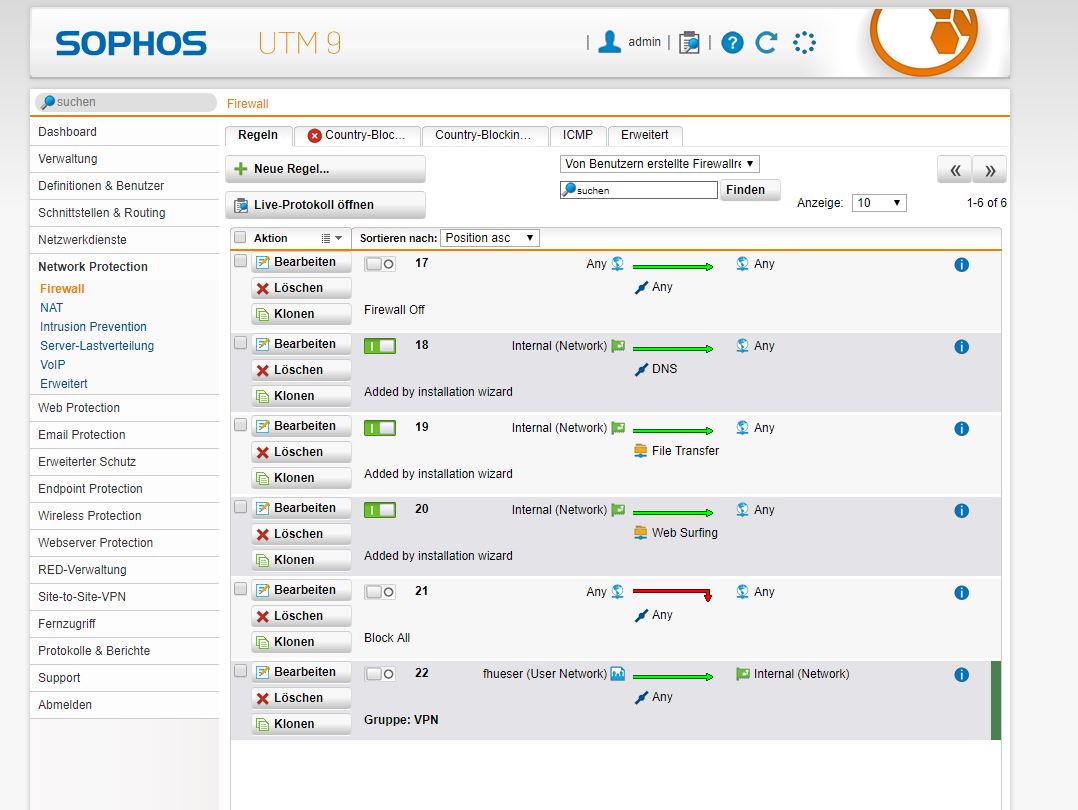Image resolution: width=1078 pixels, height=810 pixels.
Task: Select the Aktion header checkbox
Action: 238,238
